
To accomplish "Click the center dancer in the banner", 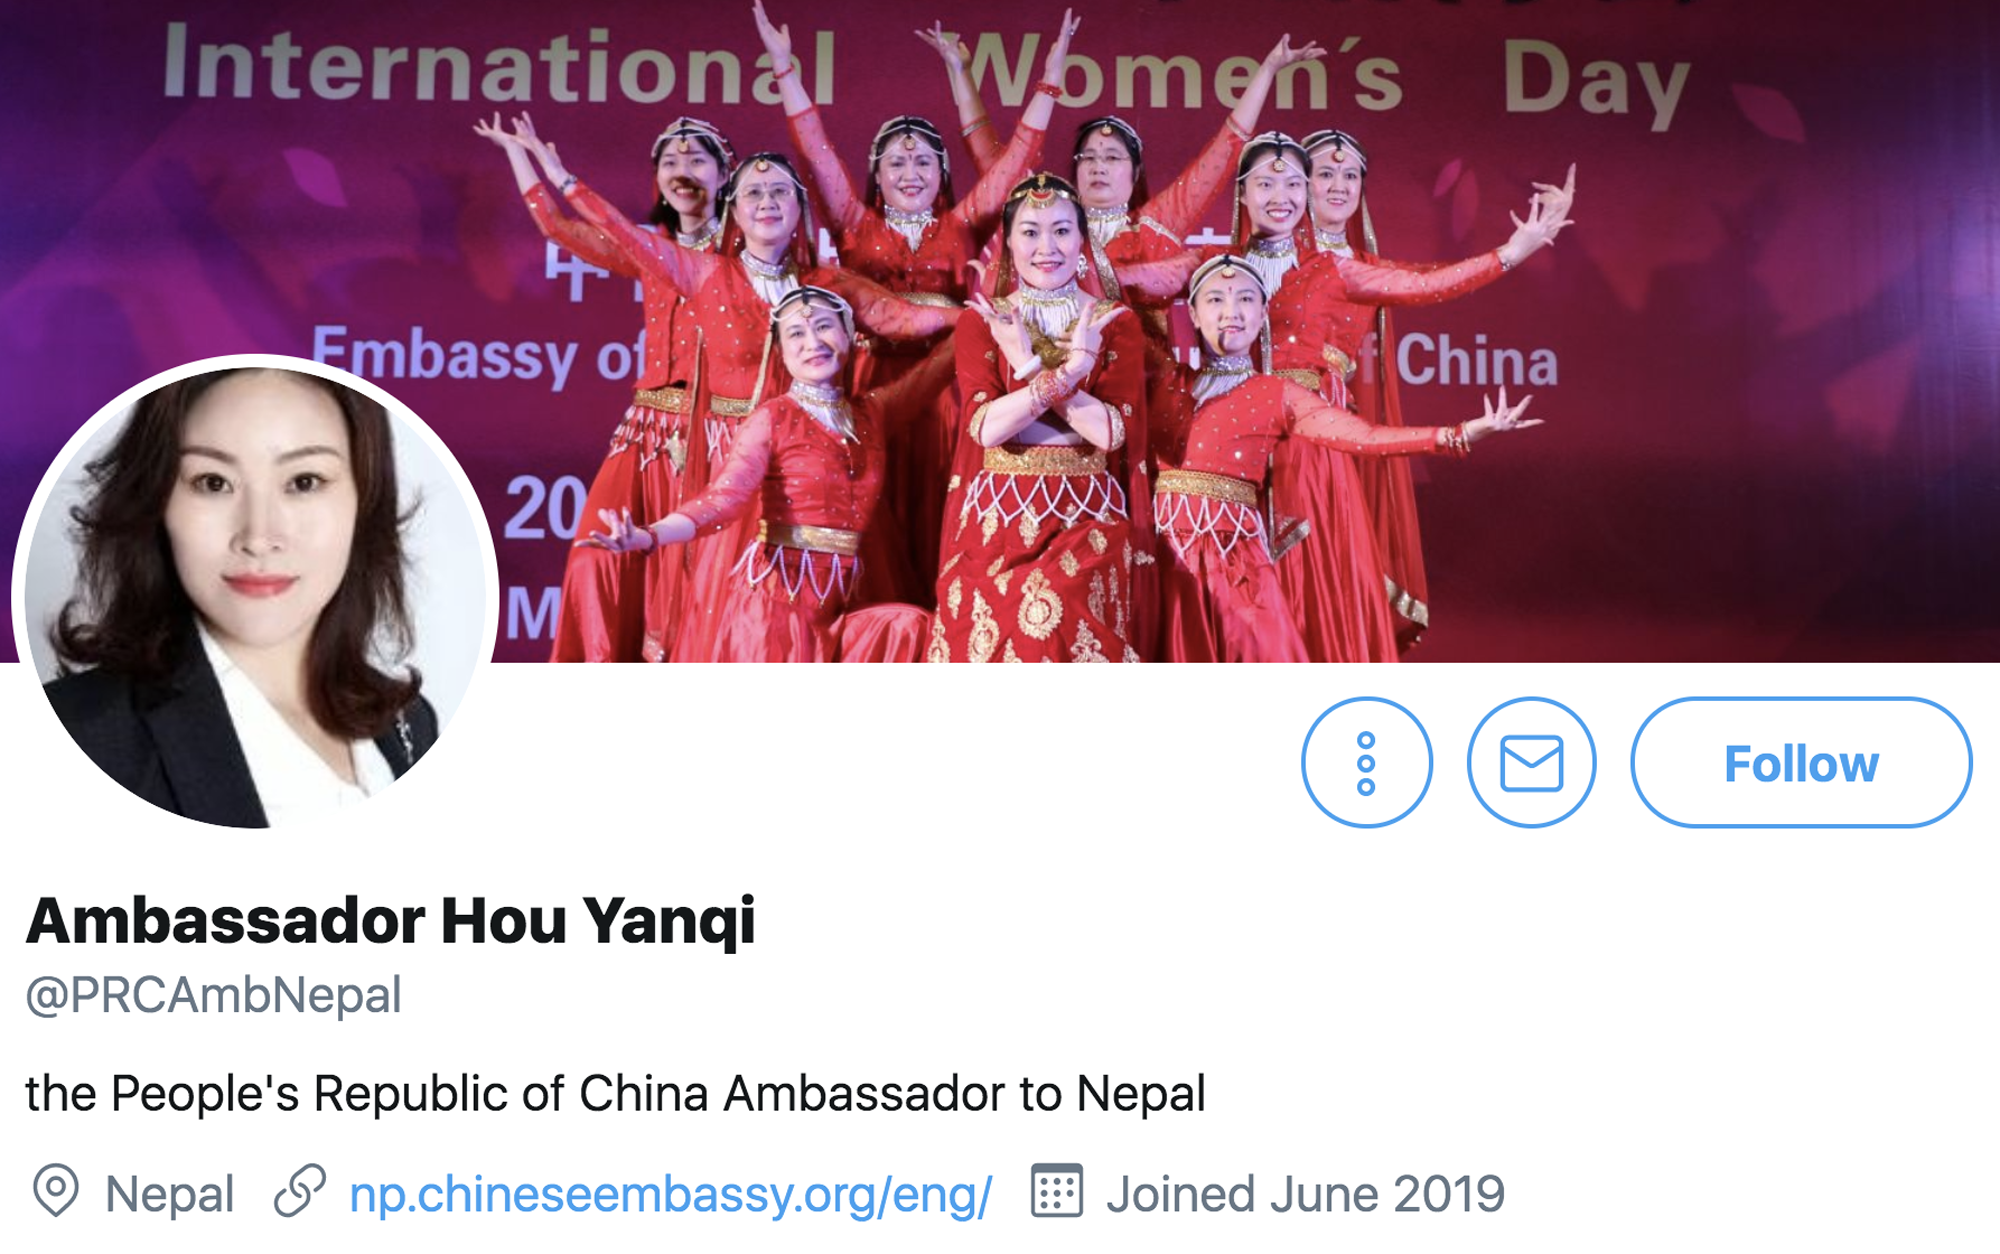I will 1045,420.
